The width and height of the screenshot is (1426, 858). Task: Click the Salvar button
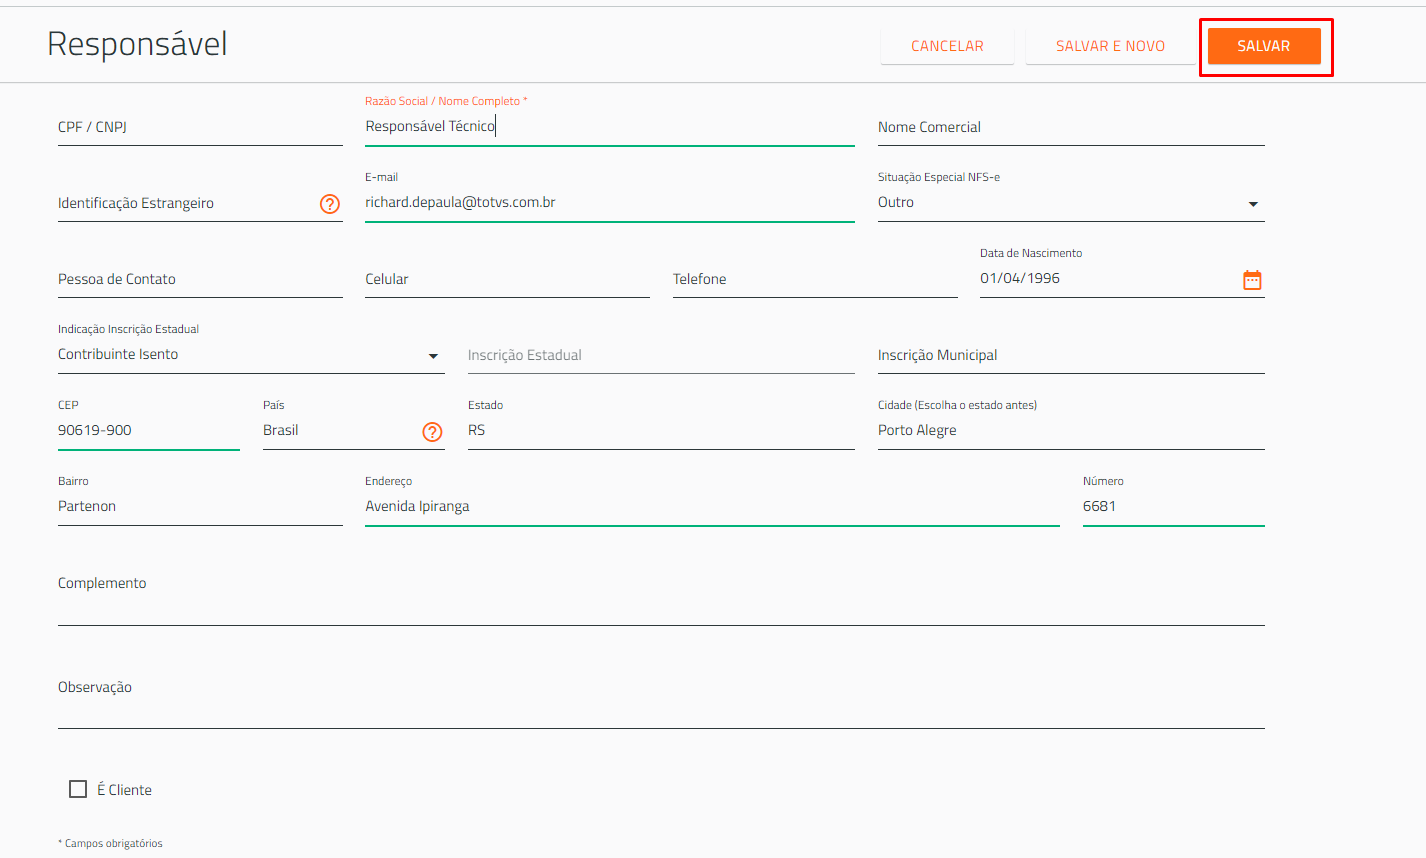1264,46
